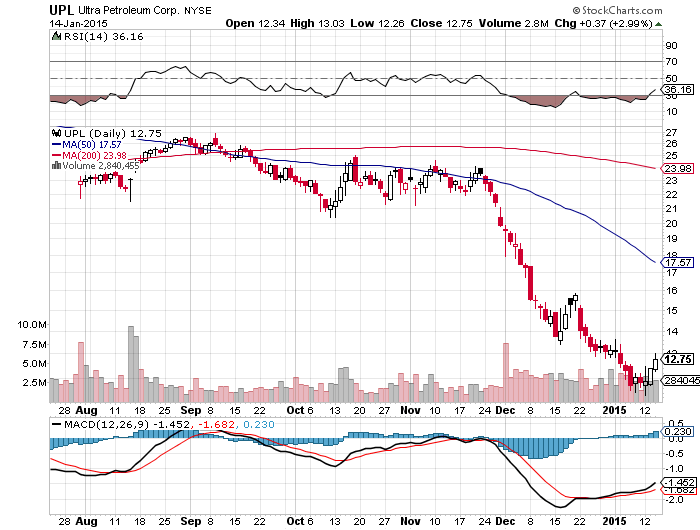Click the MA(200) 23.98 legend entry
Screen dimensions: 700x530
89,155
